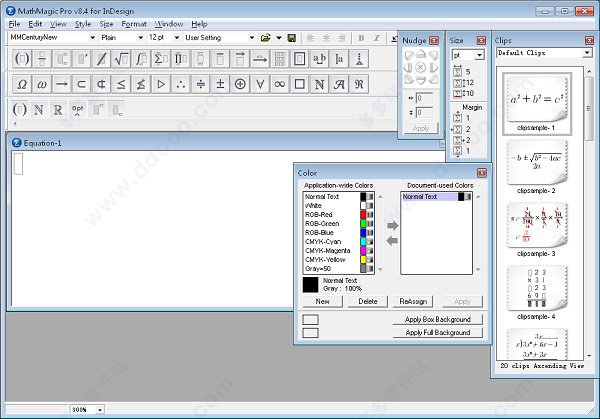Click the black current color preview swatch
This screenshot has height=419, width=600.
click(x=310, y=285)
